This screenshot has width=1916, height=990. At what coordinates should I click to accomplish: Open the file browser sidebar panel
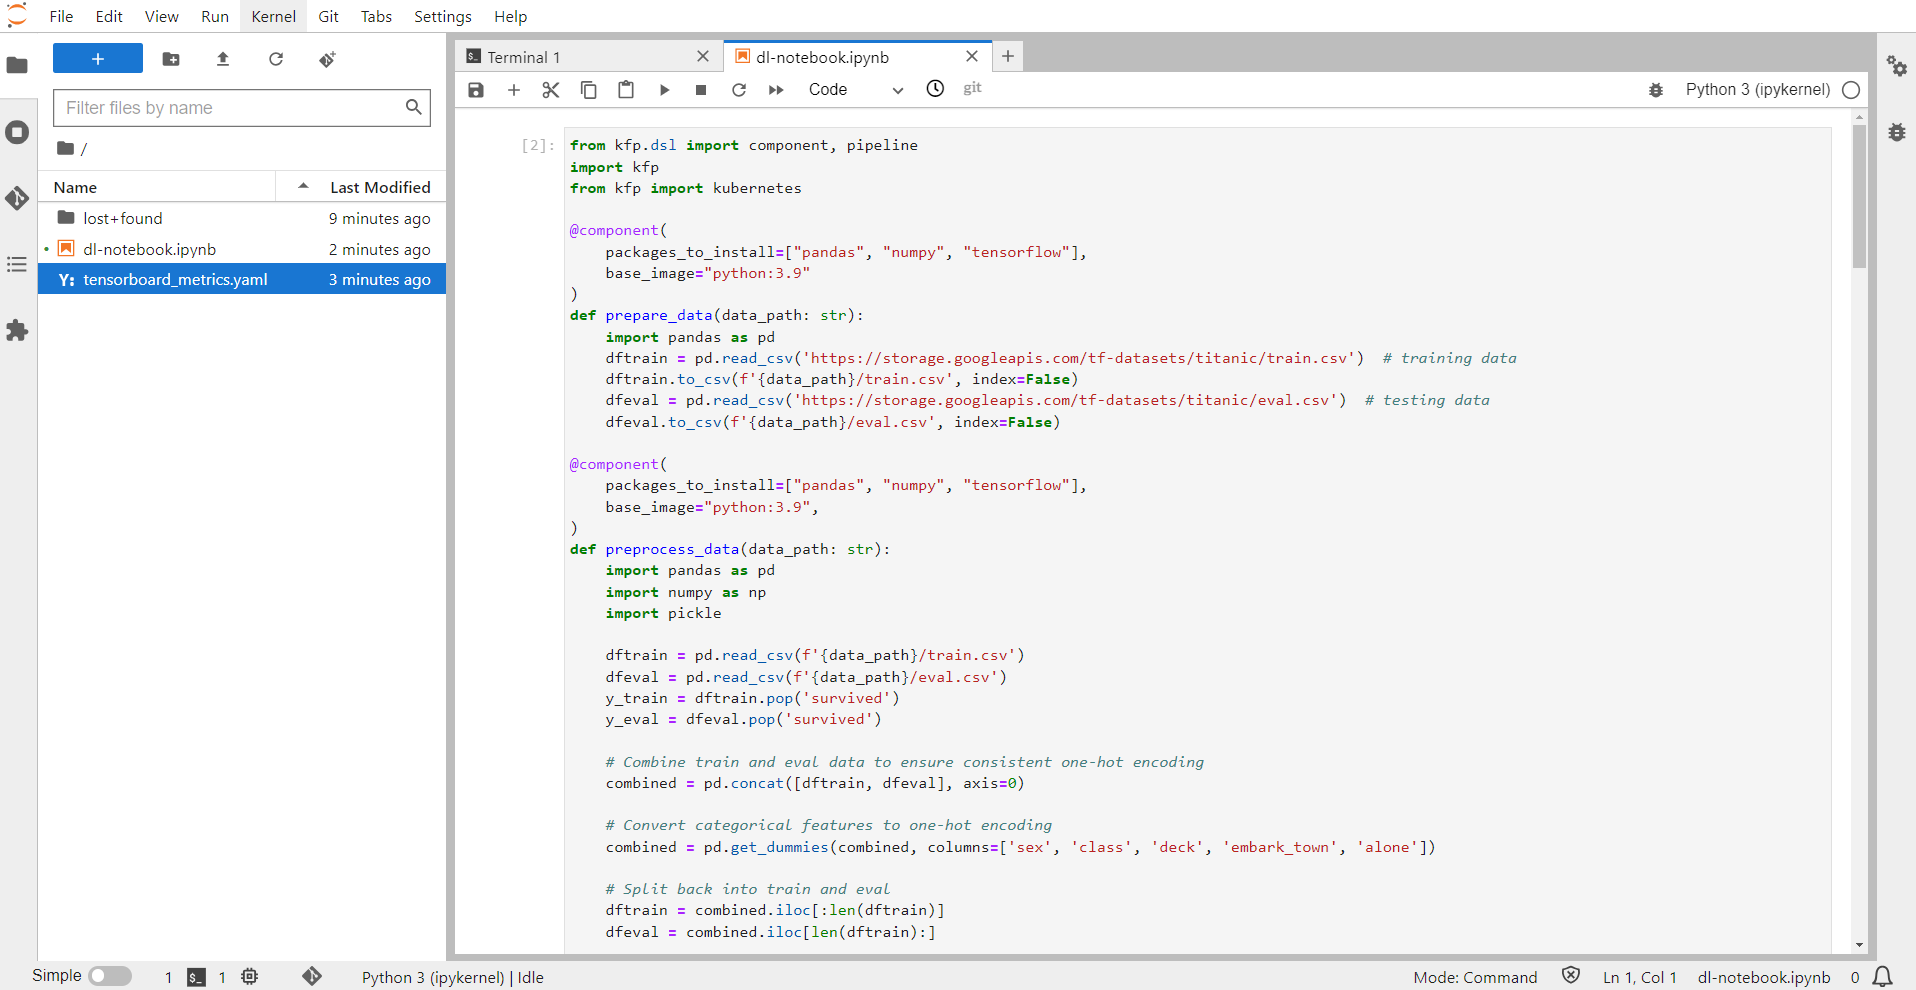[x=17, y=66]
